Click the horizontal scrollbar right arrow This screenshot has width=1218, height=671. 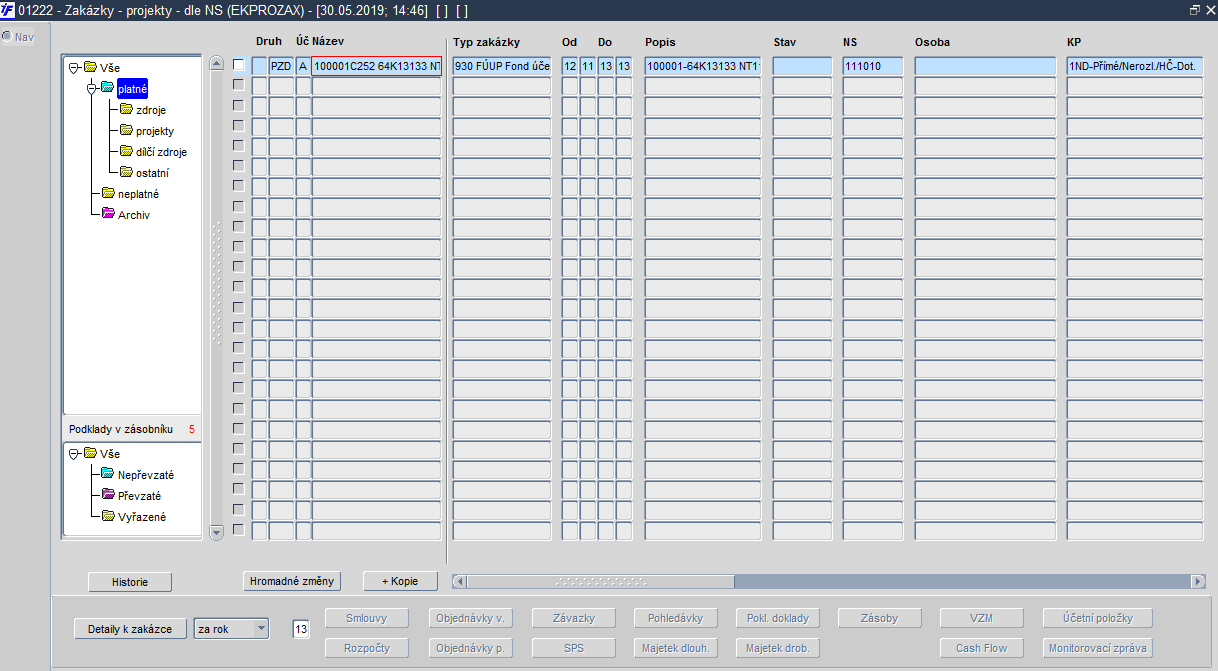(1198, 581)
